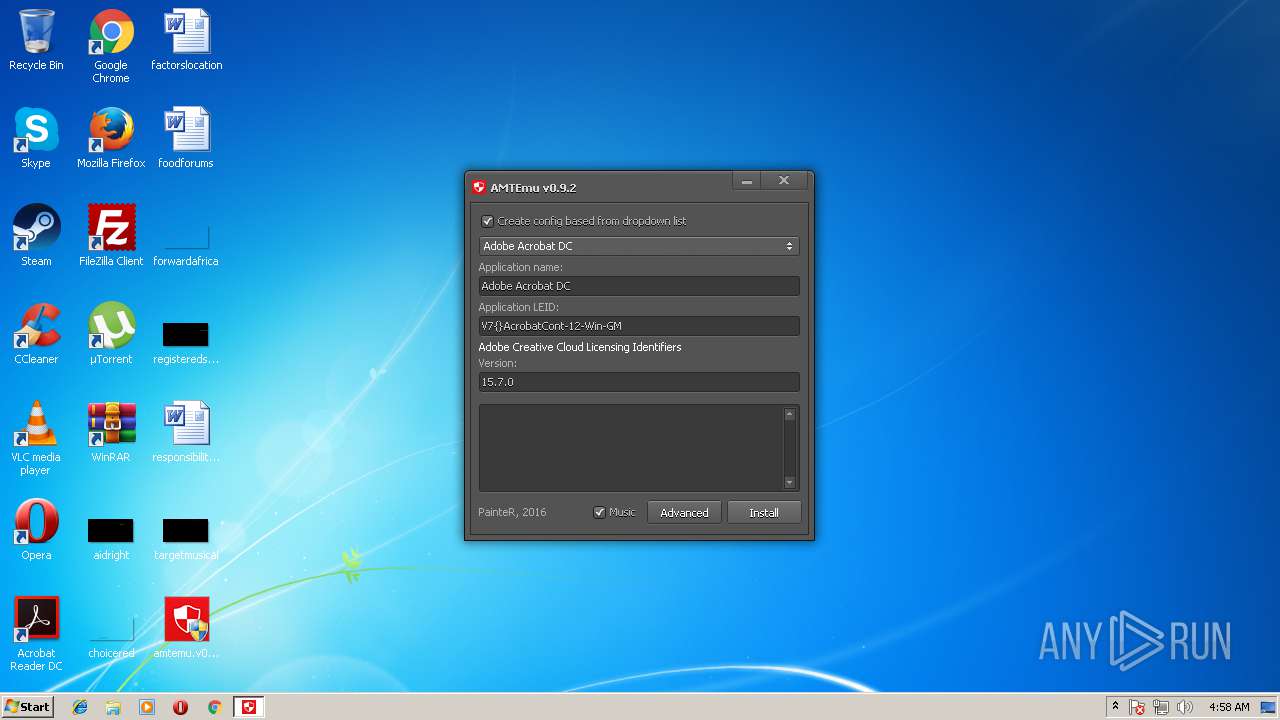Select the foodforums Word document

tap(186, 138)
